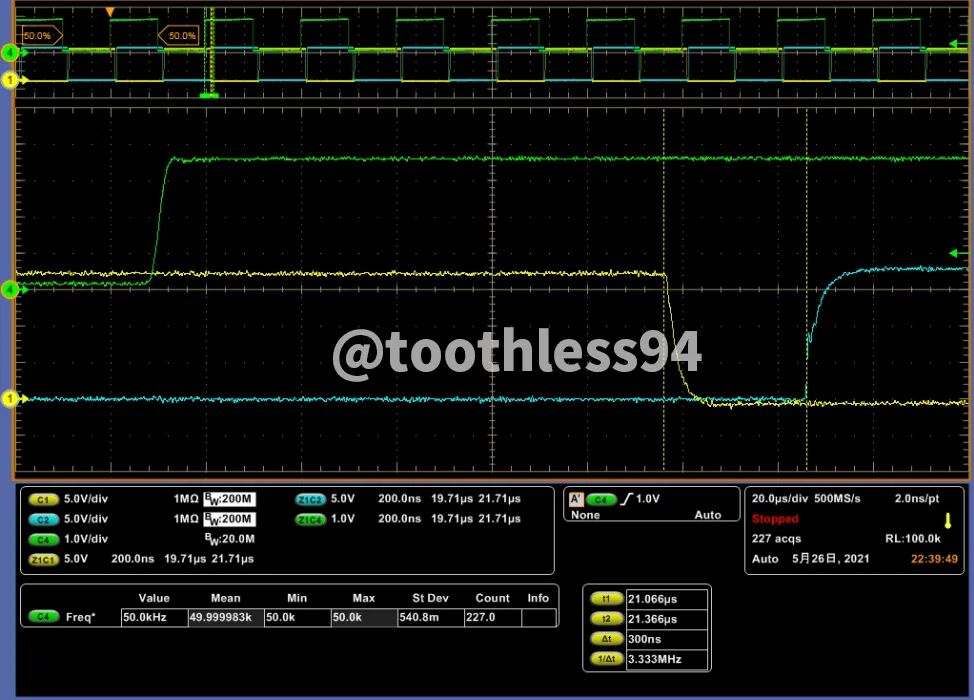This screenshot has height=700, width=974.
Task: Click the Info column header
Action: click(x=538, y=598)
